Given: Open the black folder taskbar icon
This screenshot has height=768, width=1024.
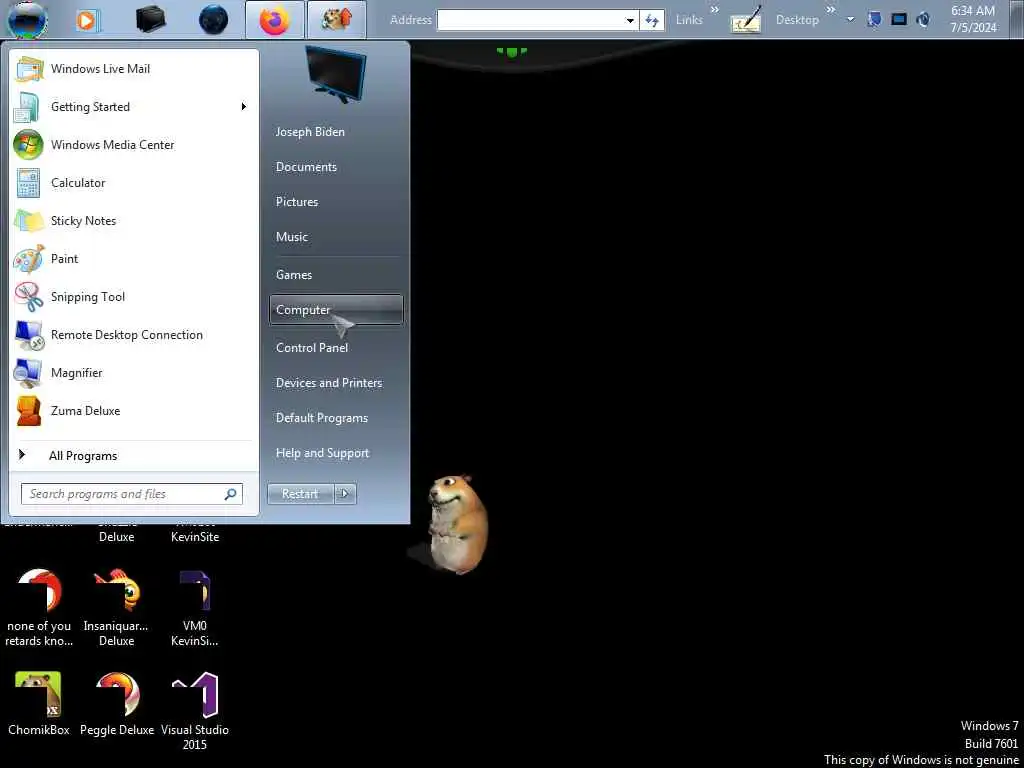Looking at the screenshot, I should pos(151,20).
